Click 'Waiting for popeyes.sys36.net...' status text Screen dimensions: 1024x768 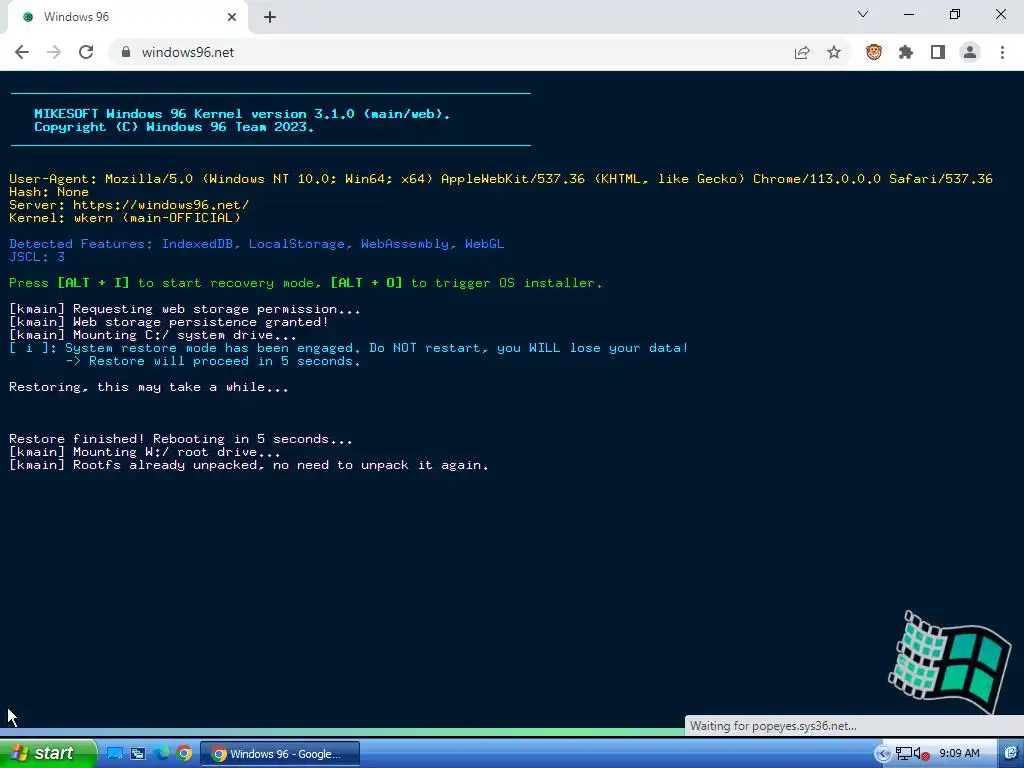(x=773, y=726)
